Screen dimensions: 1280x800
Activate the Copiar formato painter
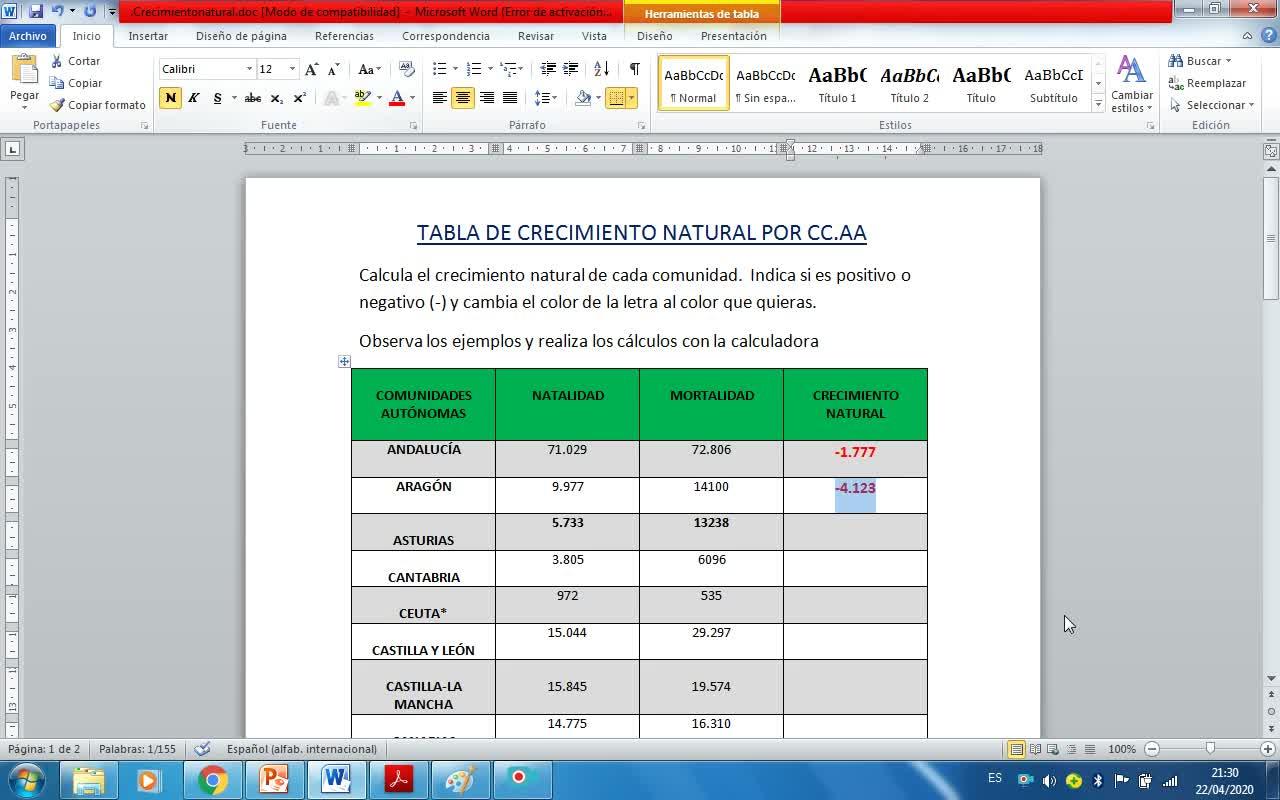pyautogui.click(x=98, y=105)
